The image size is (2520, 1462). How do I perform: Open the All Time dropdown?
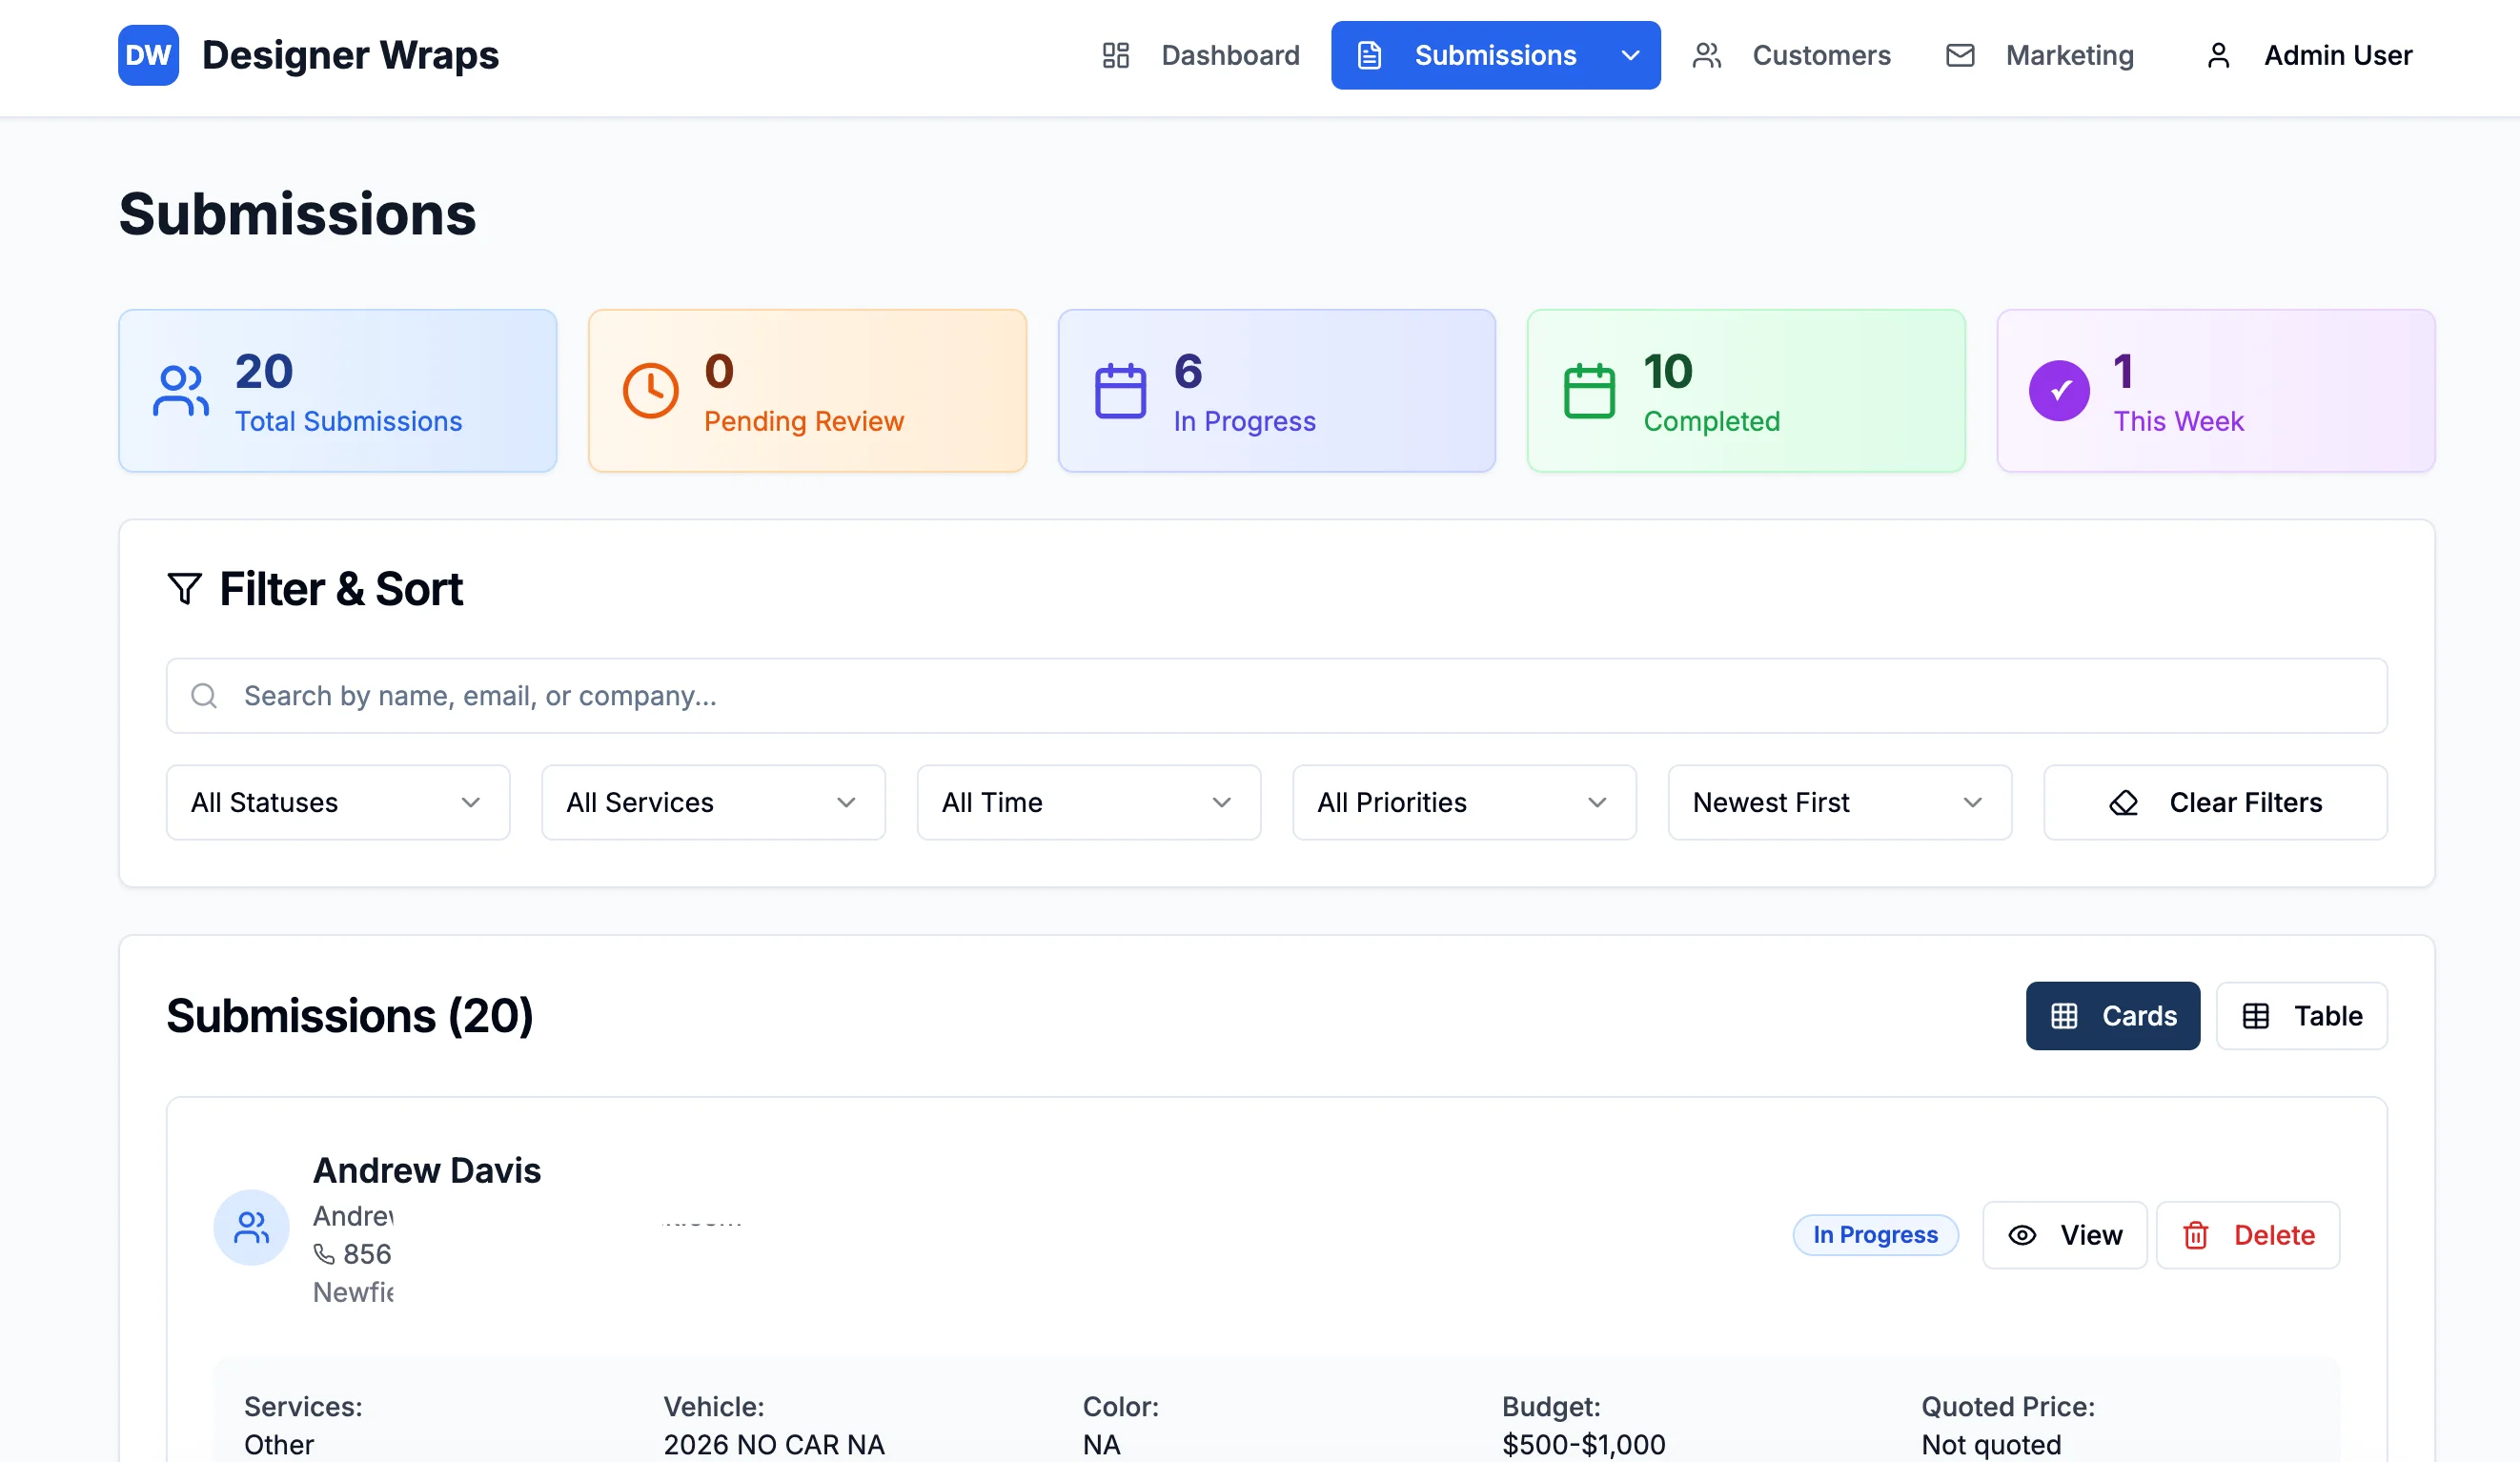click(x=1088, y=803)
